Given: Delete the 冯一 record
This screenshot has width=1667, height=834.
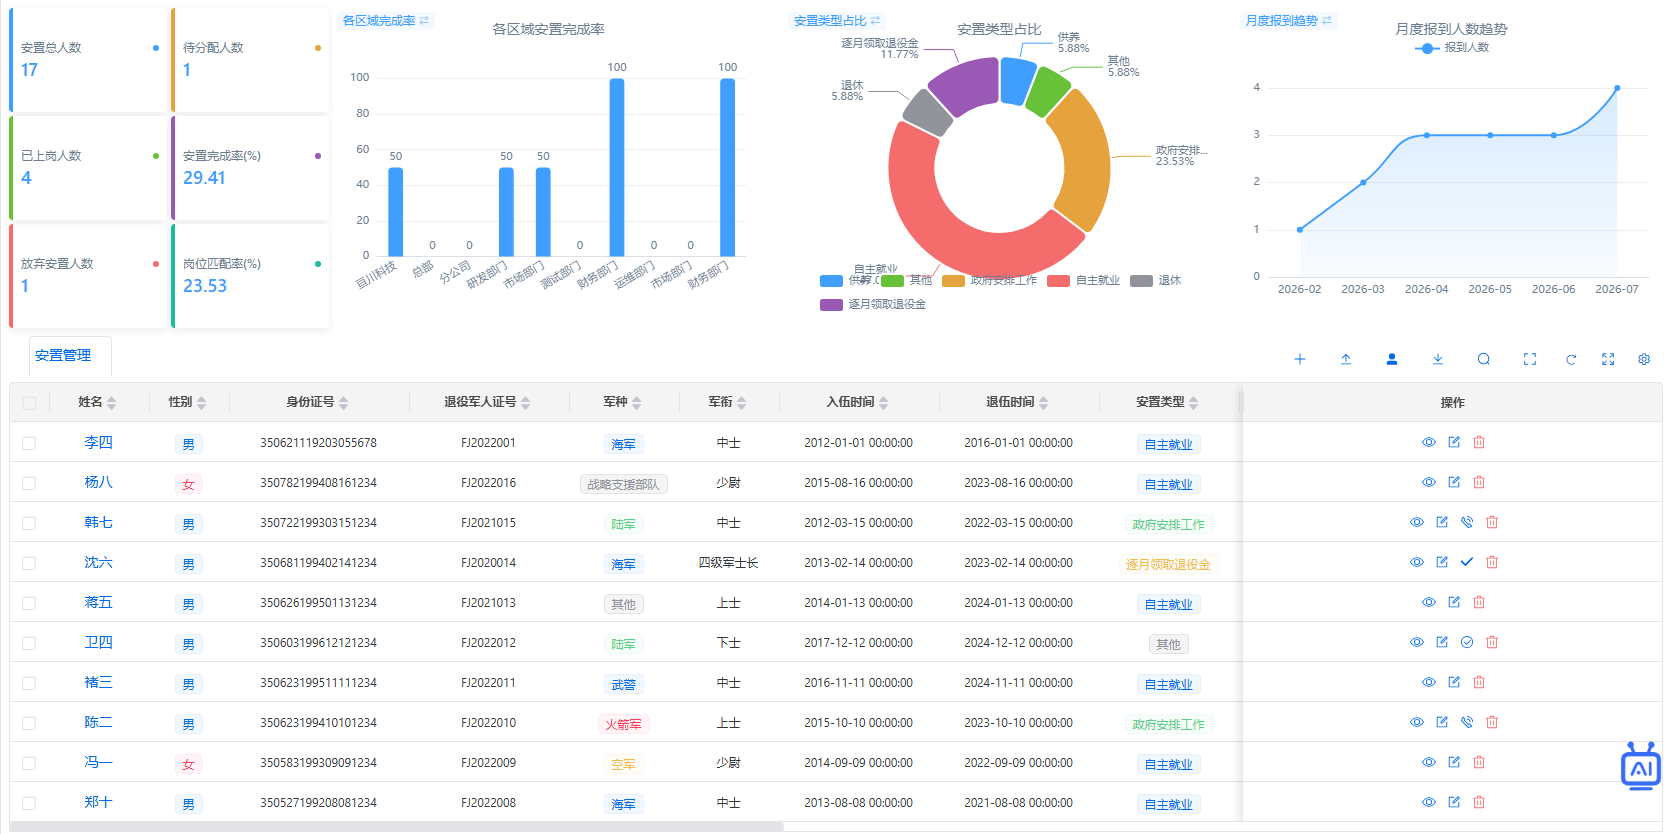Looking at the screenshot, I should (x=1479, y=762).
